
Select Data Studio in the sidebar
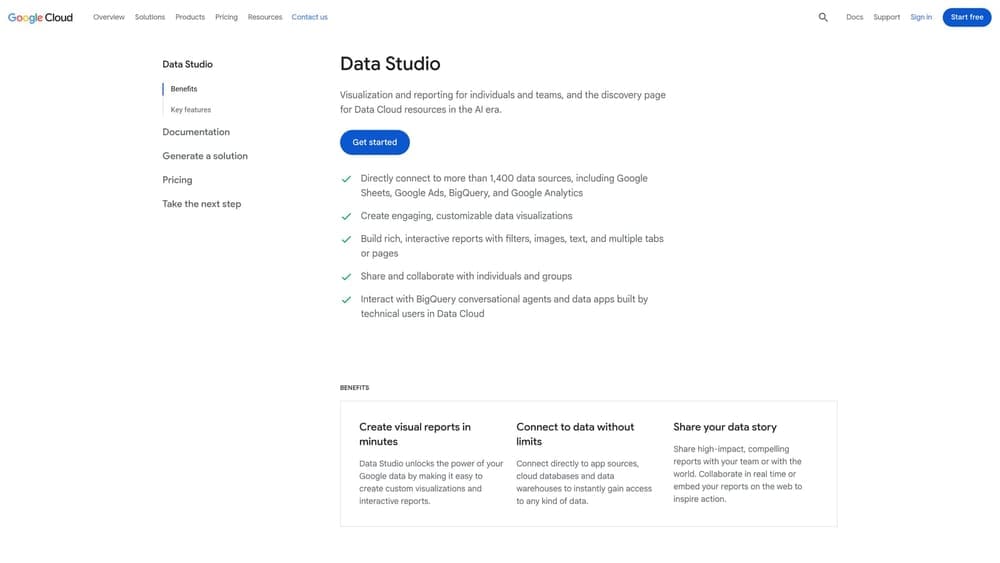coord(188,64)
